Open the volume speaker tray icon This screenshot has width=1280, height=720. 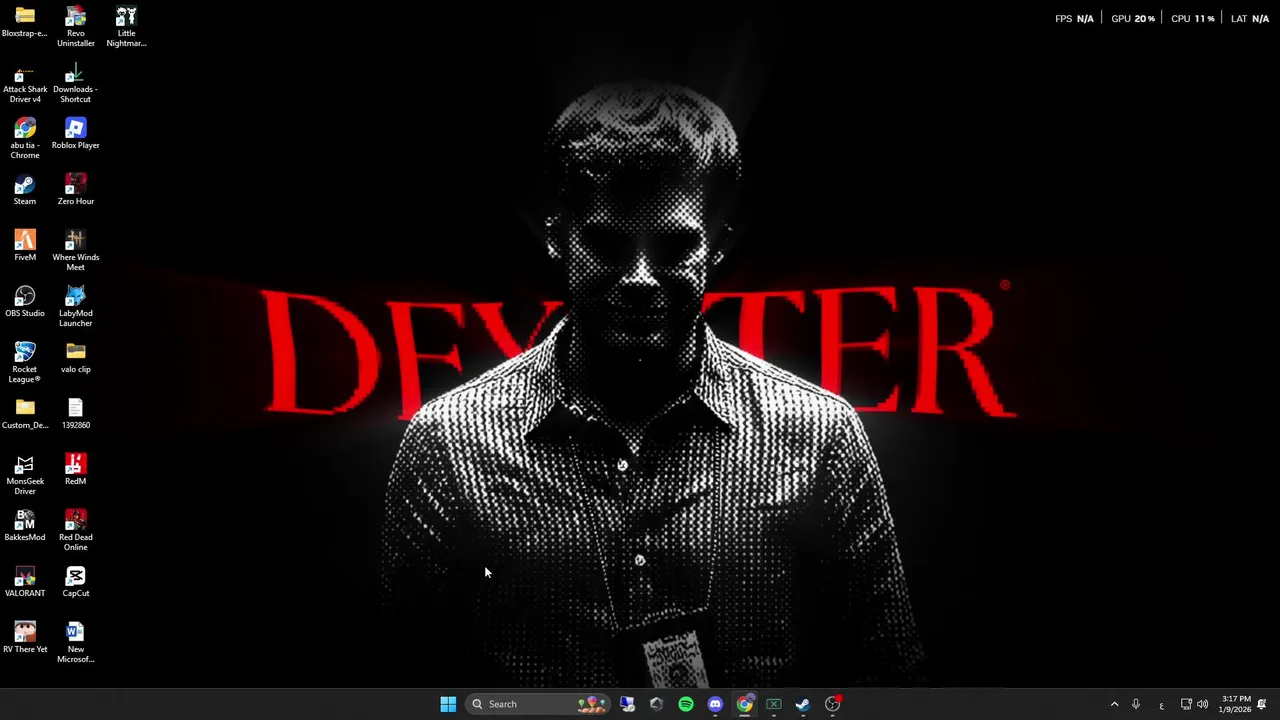click(1202, 704)
